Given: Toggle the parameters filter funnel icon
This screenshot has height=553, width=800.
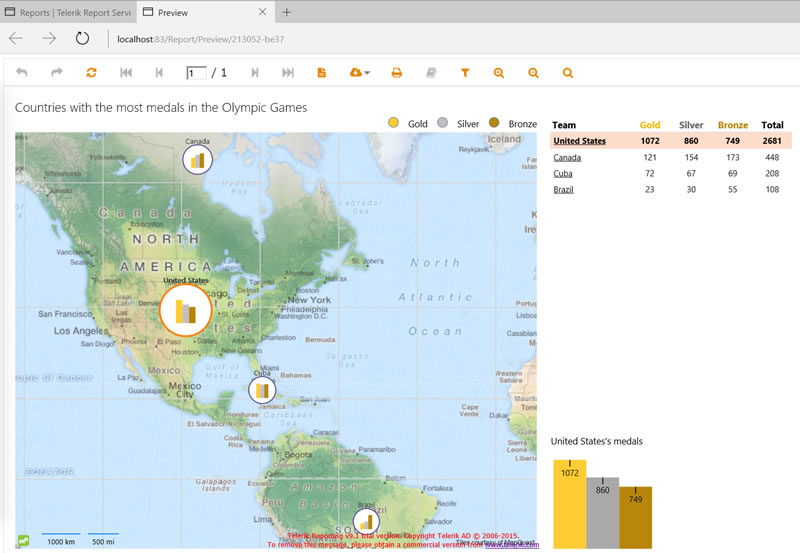Looking at the screenshot, I should pos(465,73).
